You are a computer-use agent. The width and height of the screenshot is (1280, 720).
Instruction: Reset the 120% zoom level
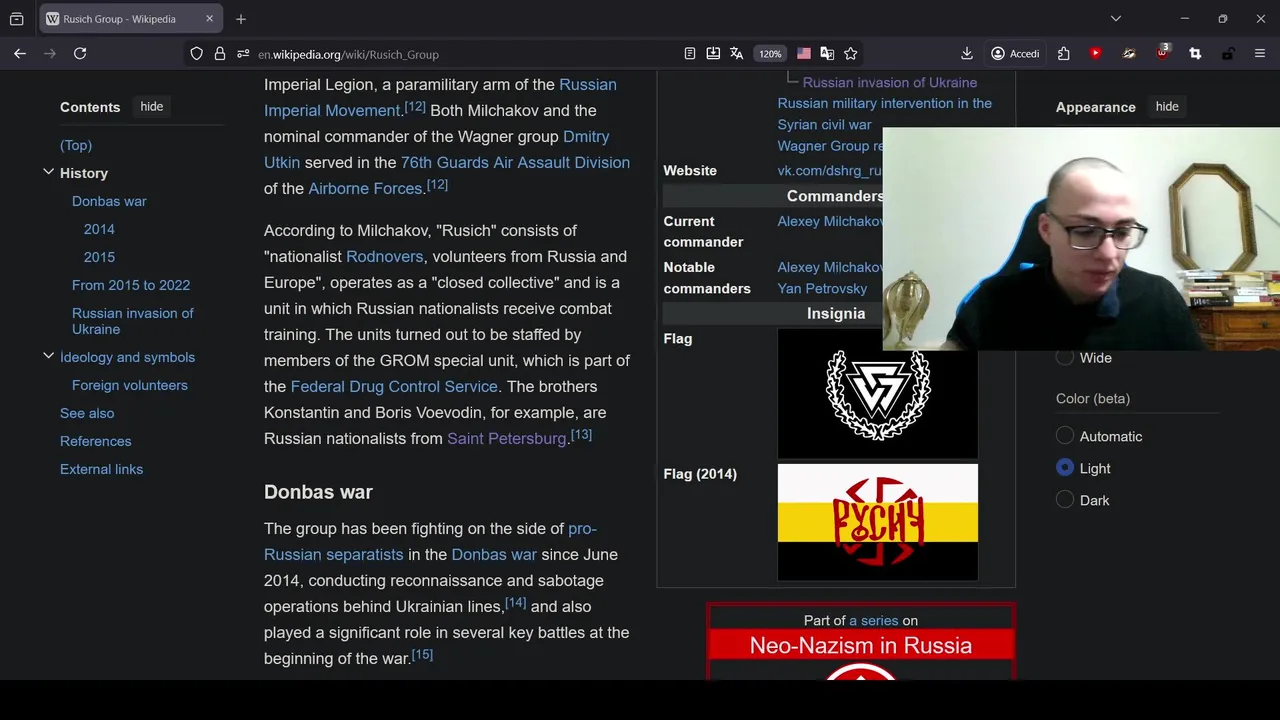[770, 54]
